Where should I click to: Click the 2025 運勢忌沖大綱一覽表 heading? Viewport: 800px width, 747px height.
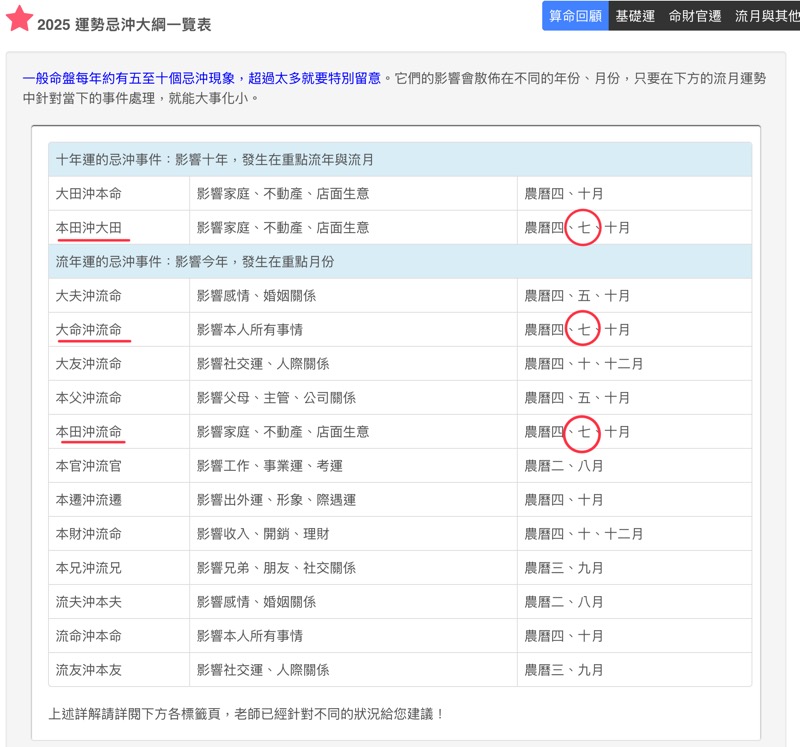[x=124, y=24]
